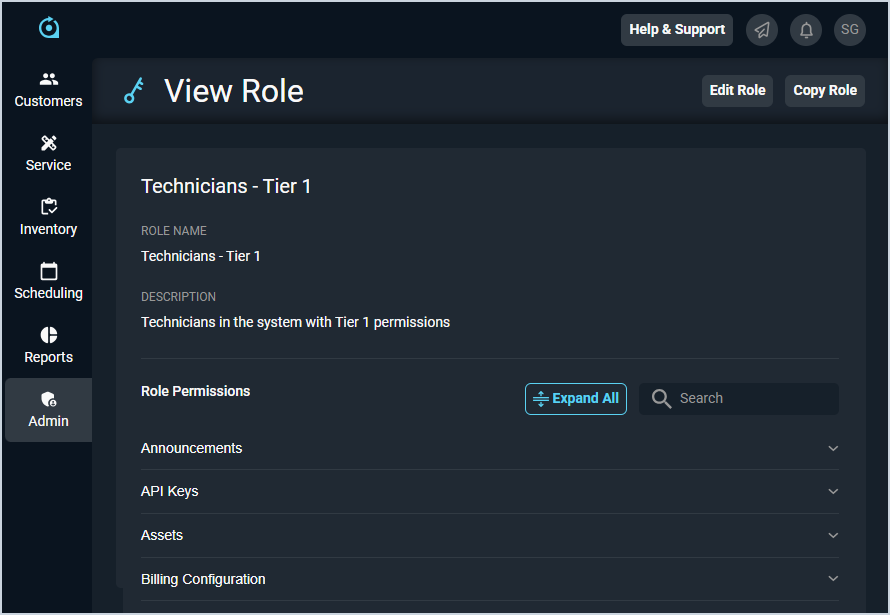Click the magnifier icon in the search box
Viewport: 890px width, 615px height.
tap(661, 399)
